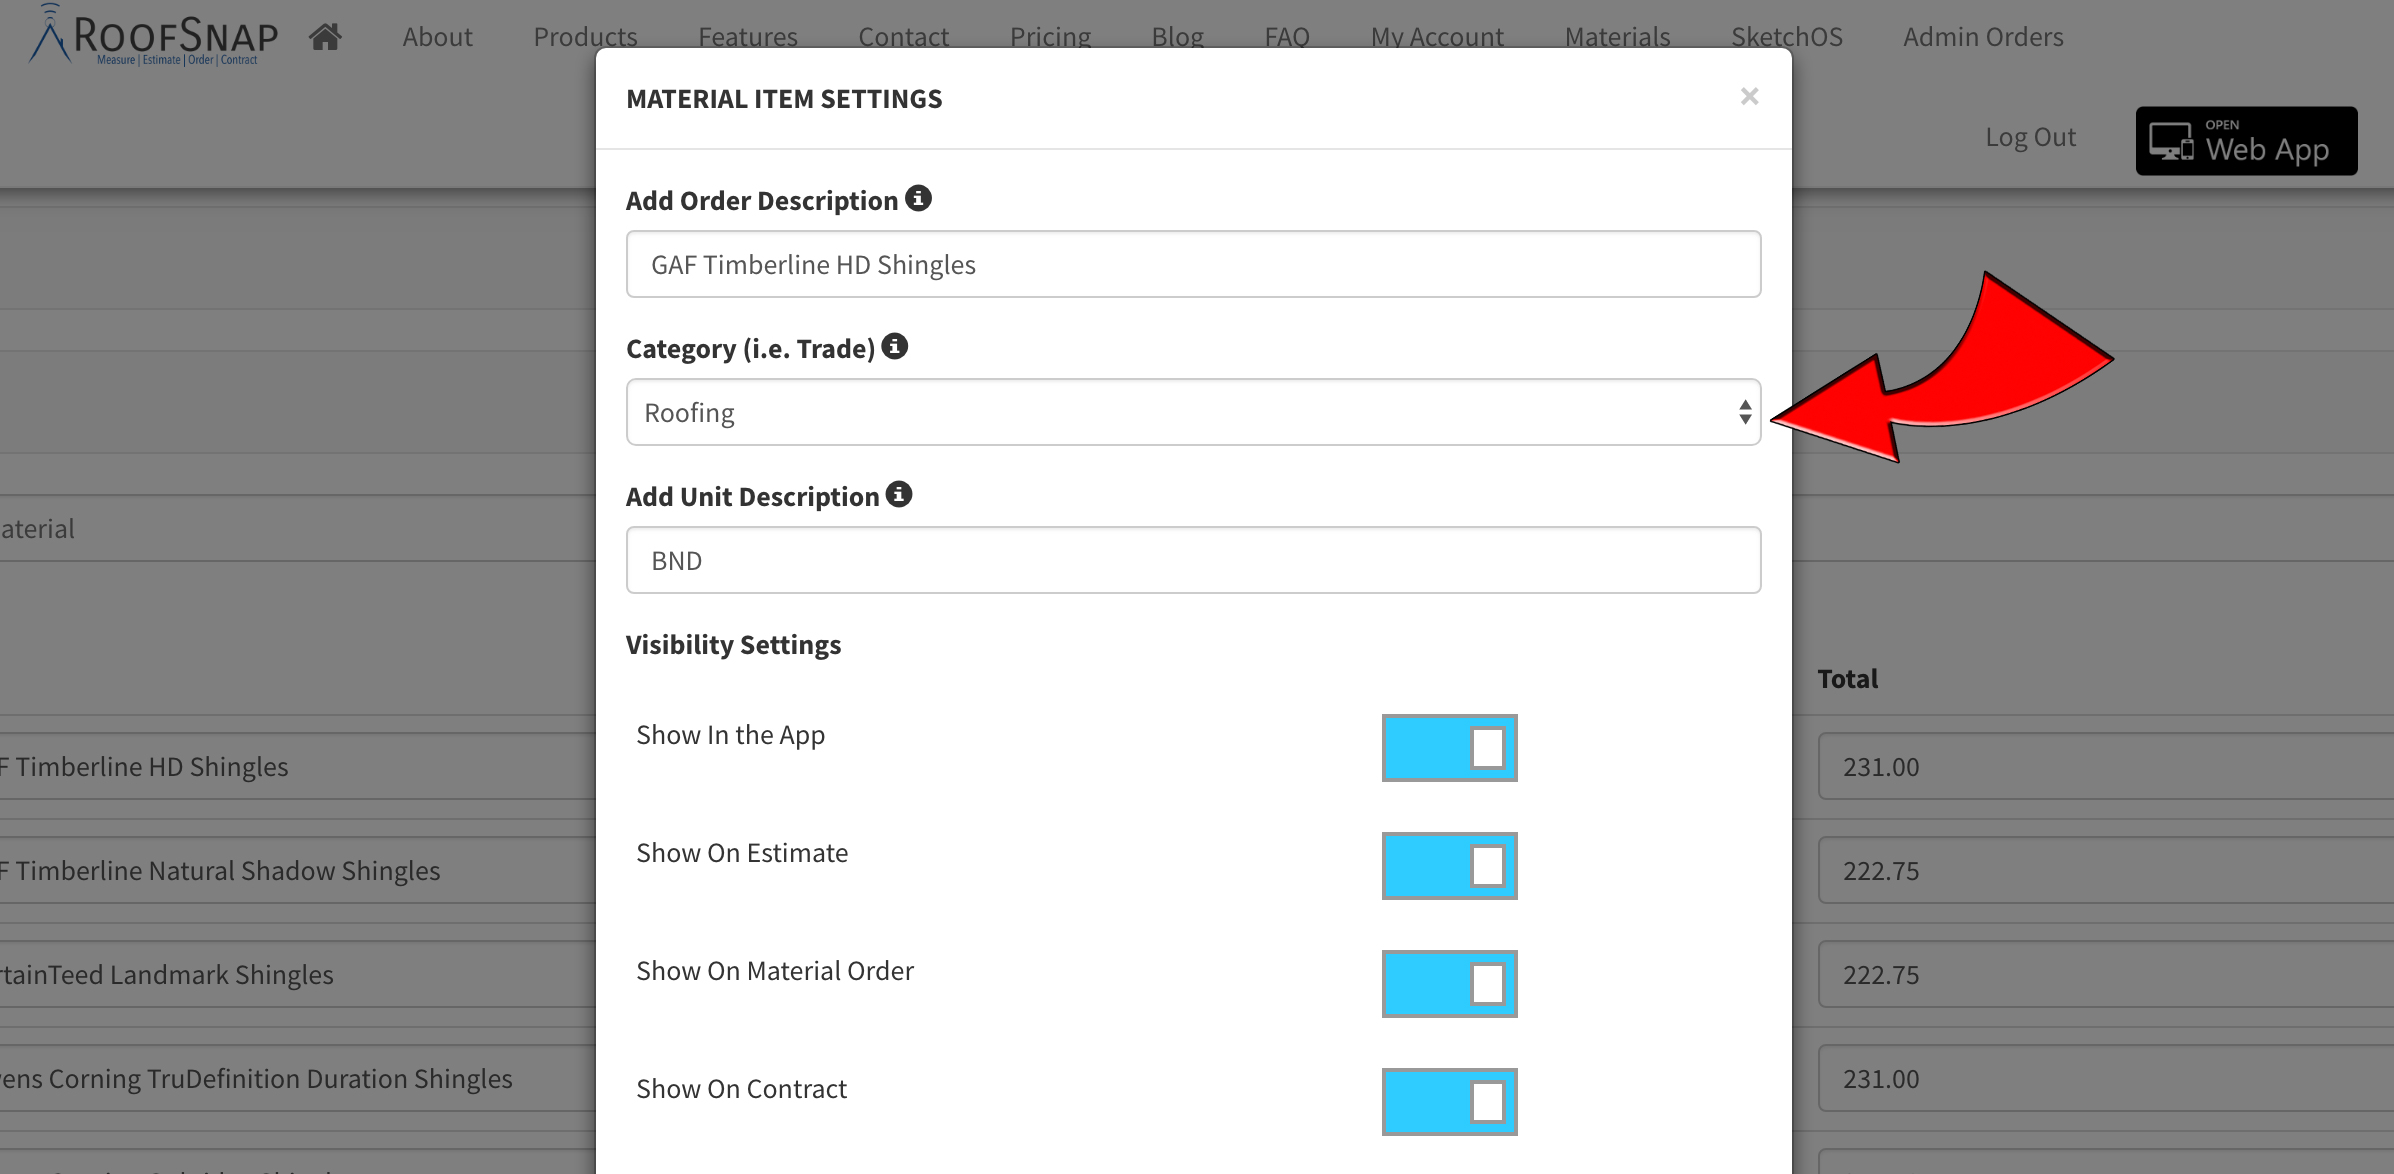Click info icon beside Category (i.e. Trade)
The height and width of the screenshot is (1174, 2394).
895,346
